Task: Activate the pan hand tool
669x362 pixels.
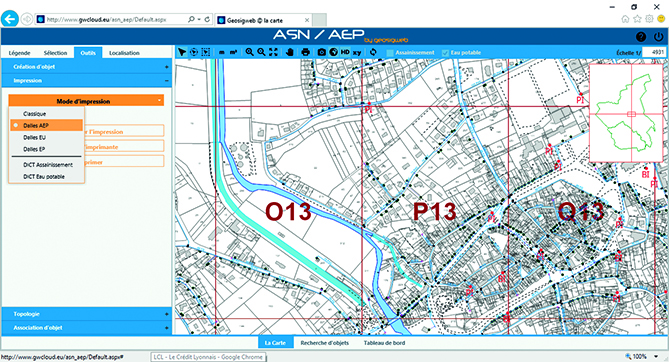Action: (x=290, y=52)
